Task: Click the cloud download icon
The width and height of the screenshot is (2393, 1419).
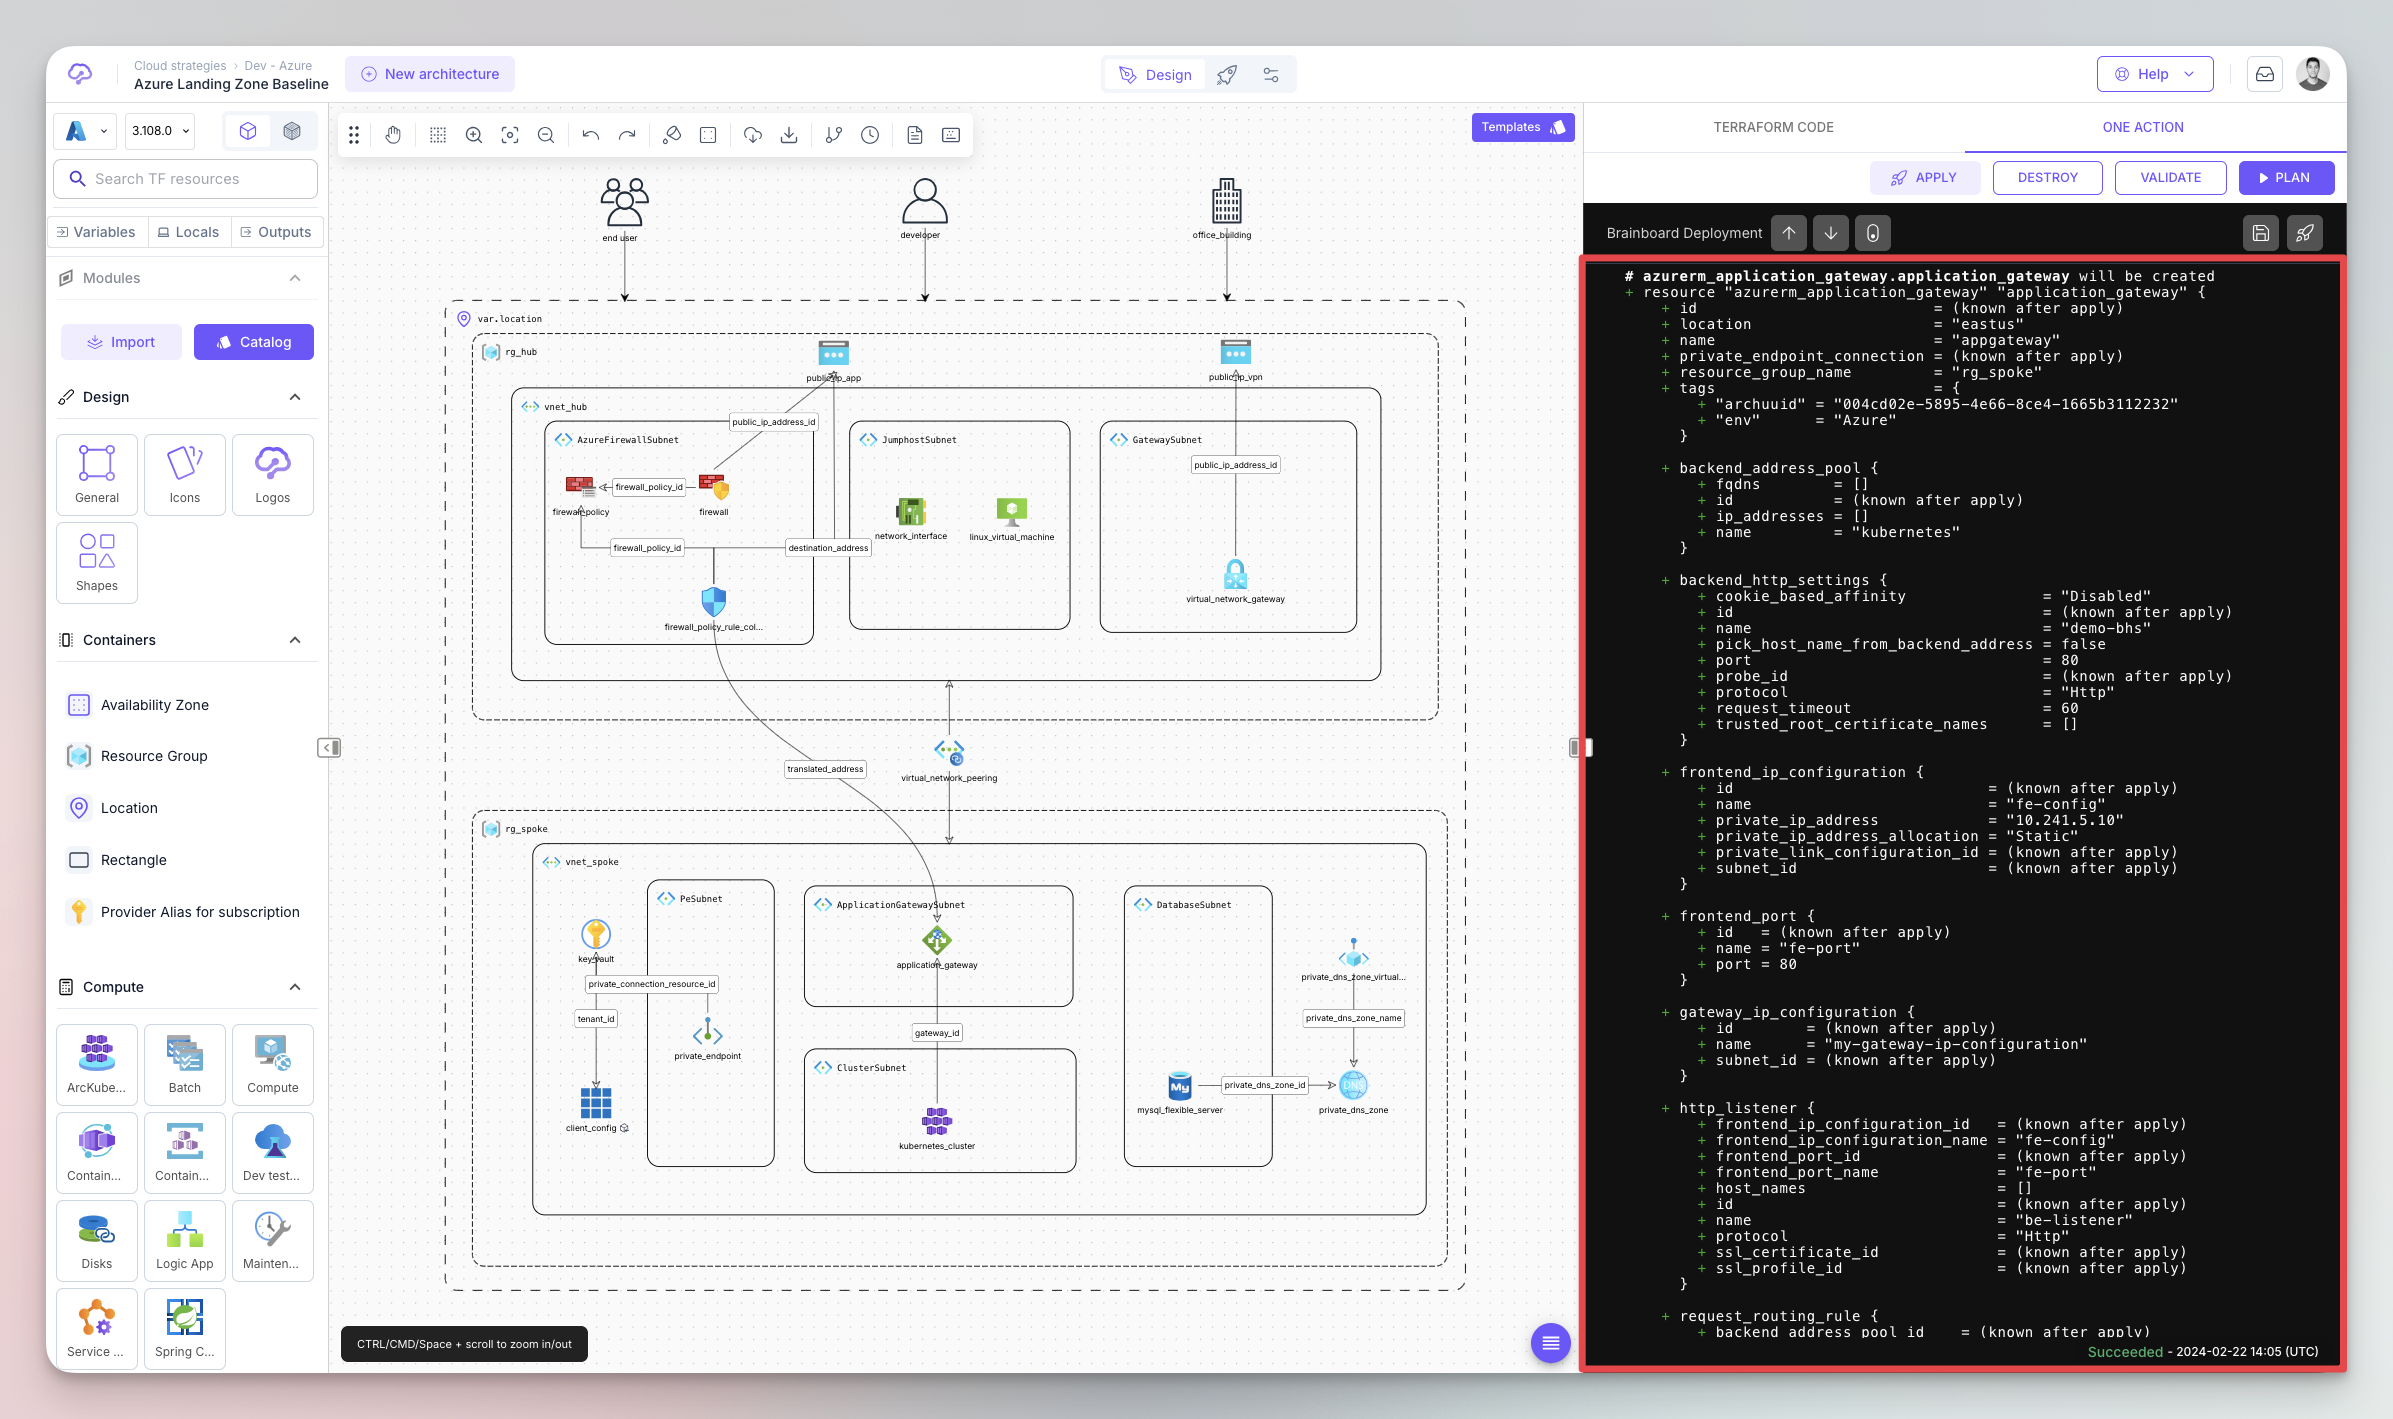Action: click(753, 135)
